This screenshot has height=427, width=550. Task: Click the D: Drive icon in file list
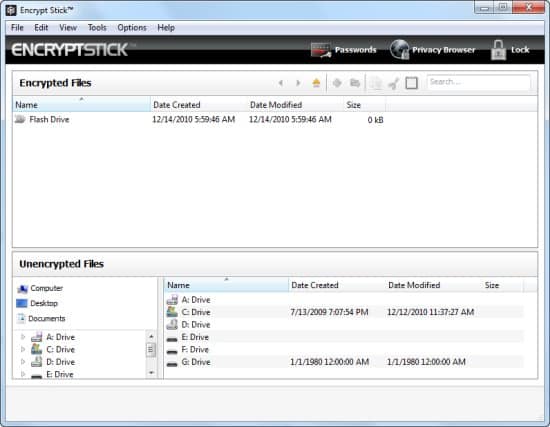coord(172,325)
